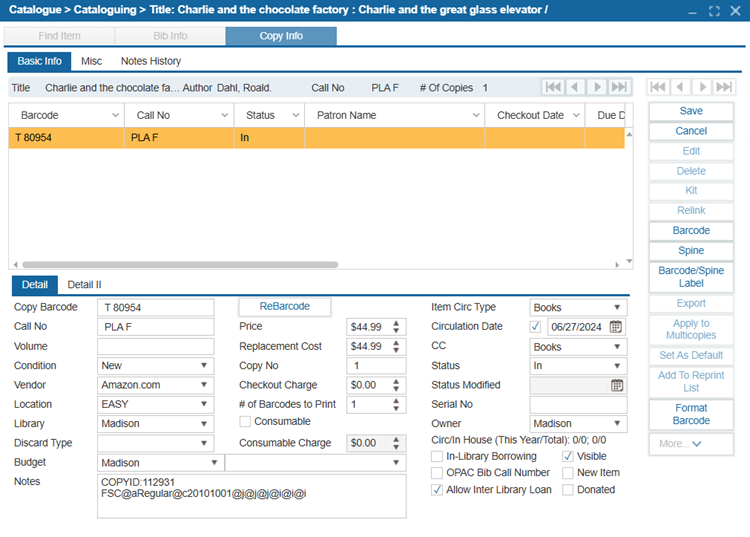Go to next copy using navigator above Save
The image size is (750, 537).
tap(702, 87)
